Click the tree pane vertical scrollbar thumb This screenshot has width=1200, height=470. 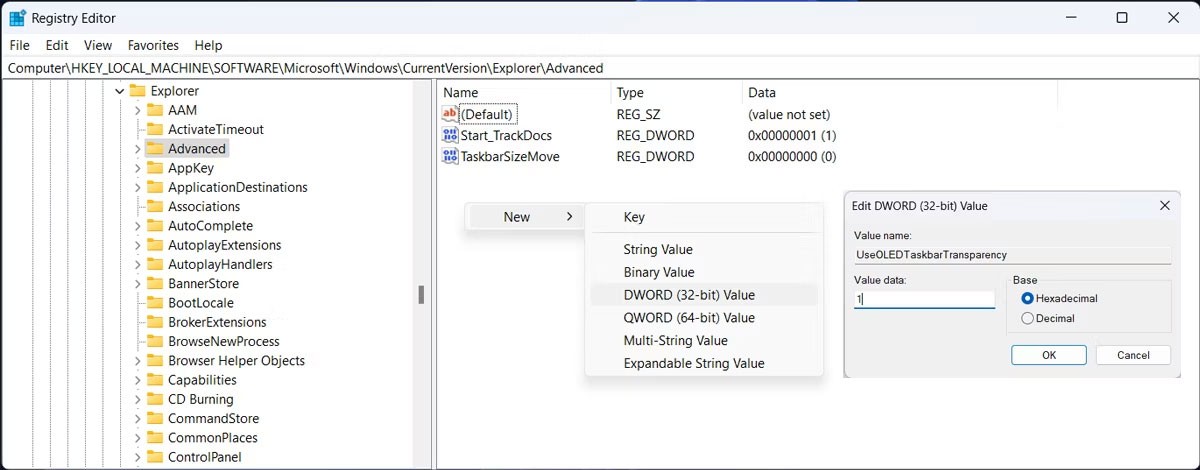pyautogui.click(x=422, y=294)
